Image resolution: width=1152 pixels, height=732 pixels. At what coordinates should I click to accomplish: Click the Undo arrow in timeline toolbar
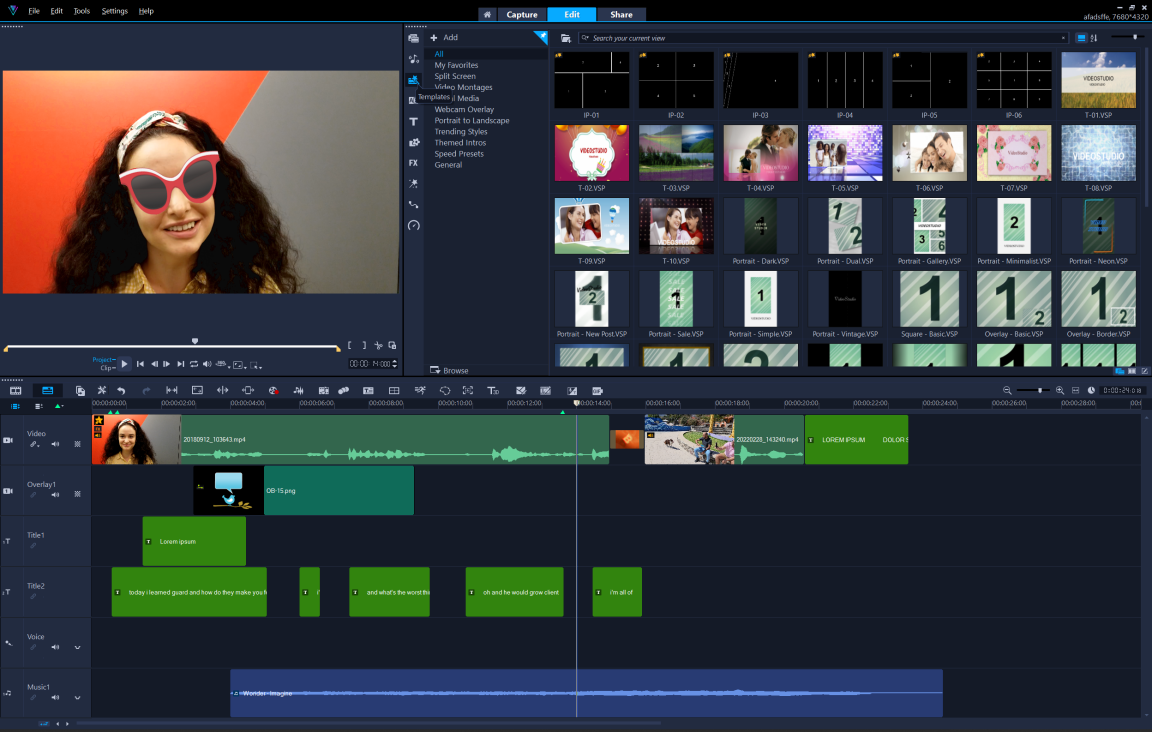point(121,390)
